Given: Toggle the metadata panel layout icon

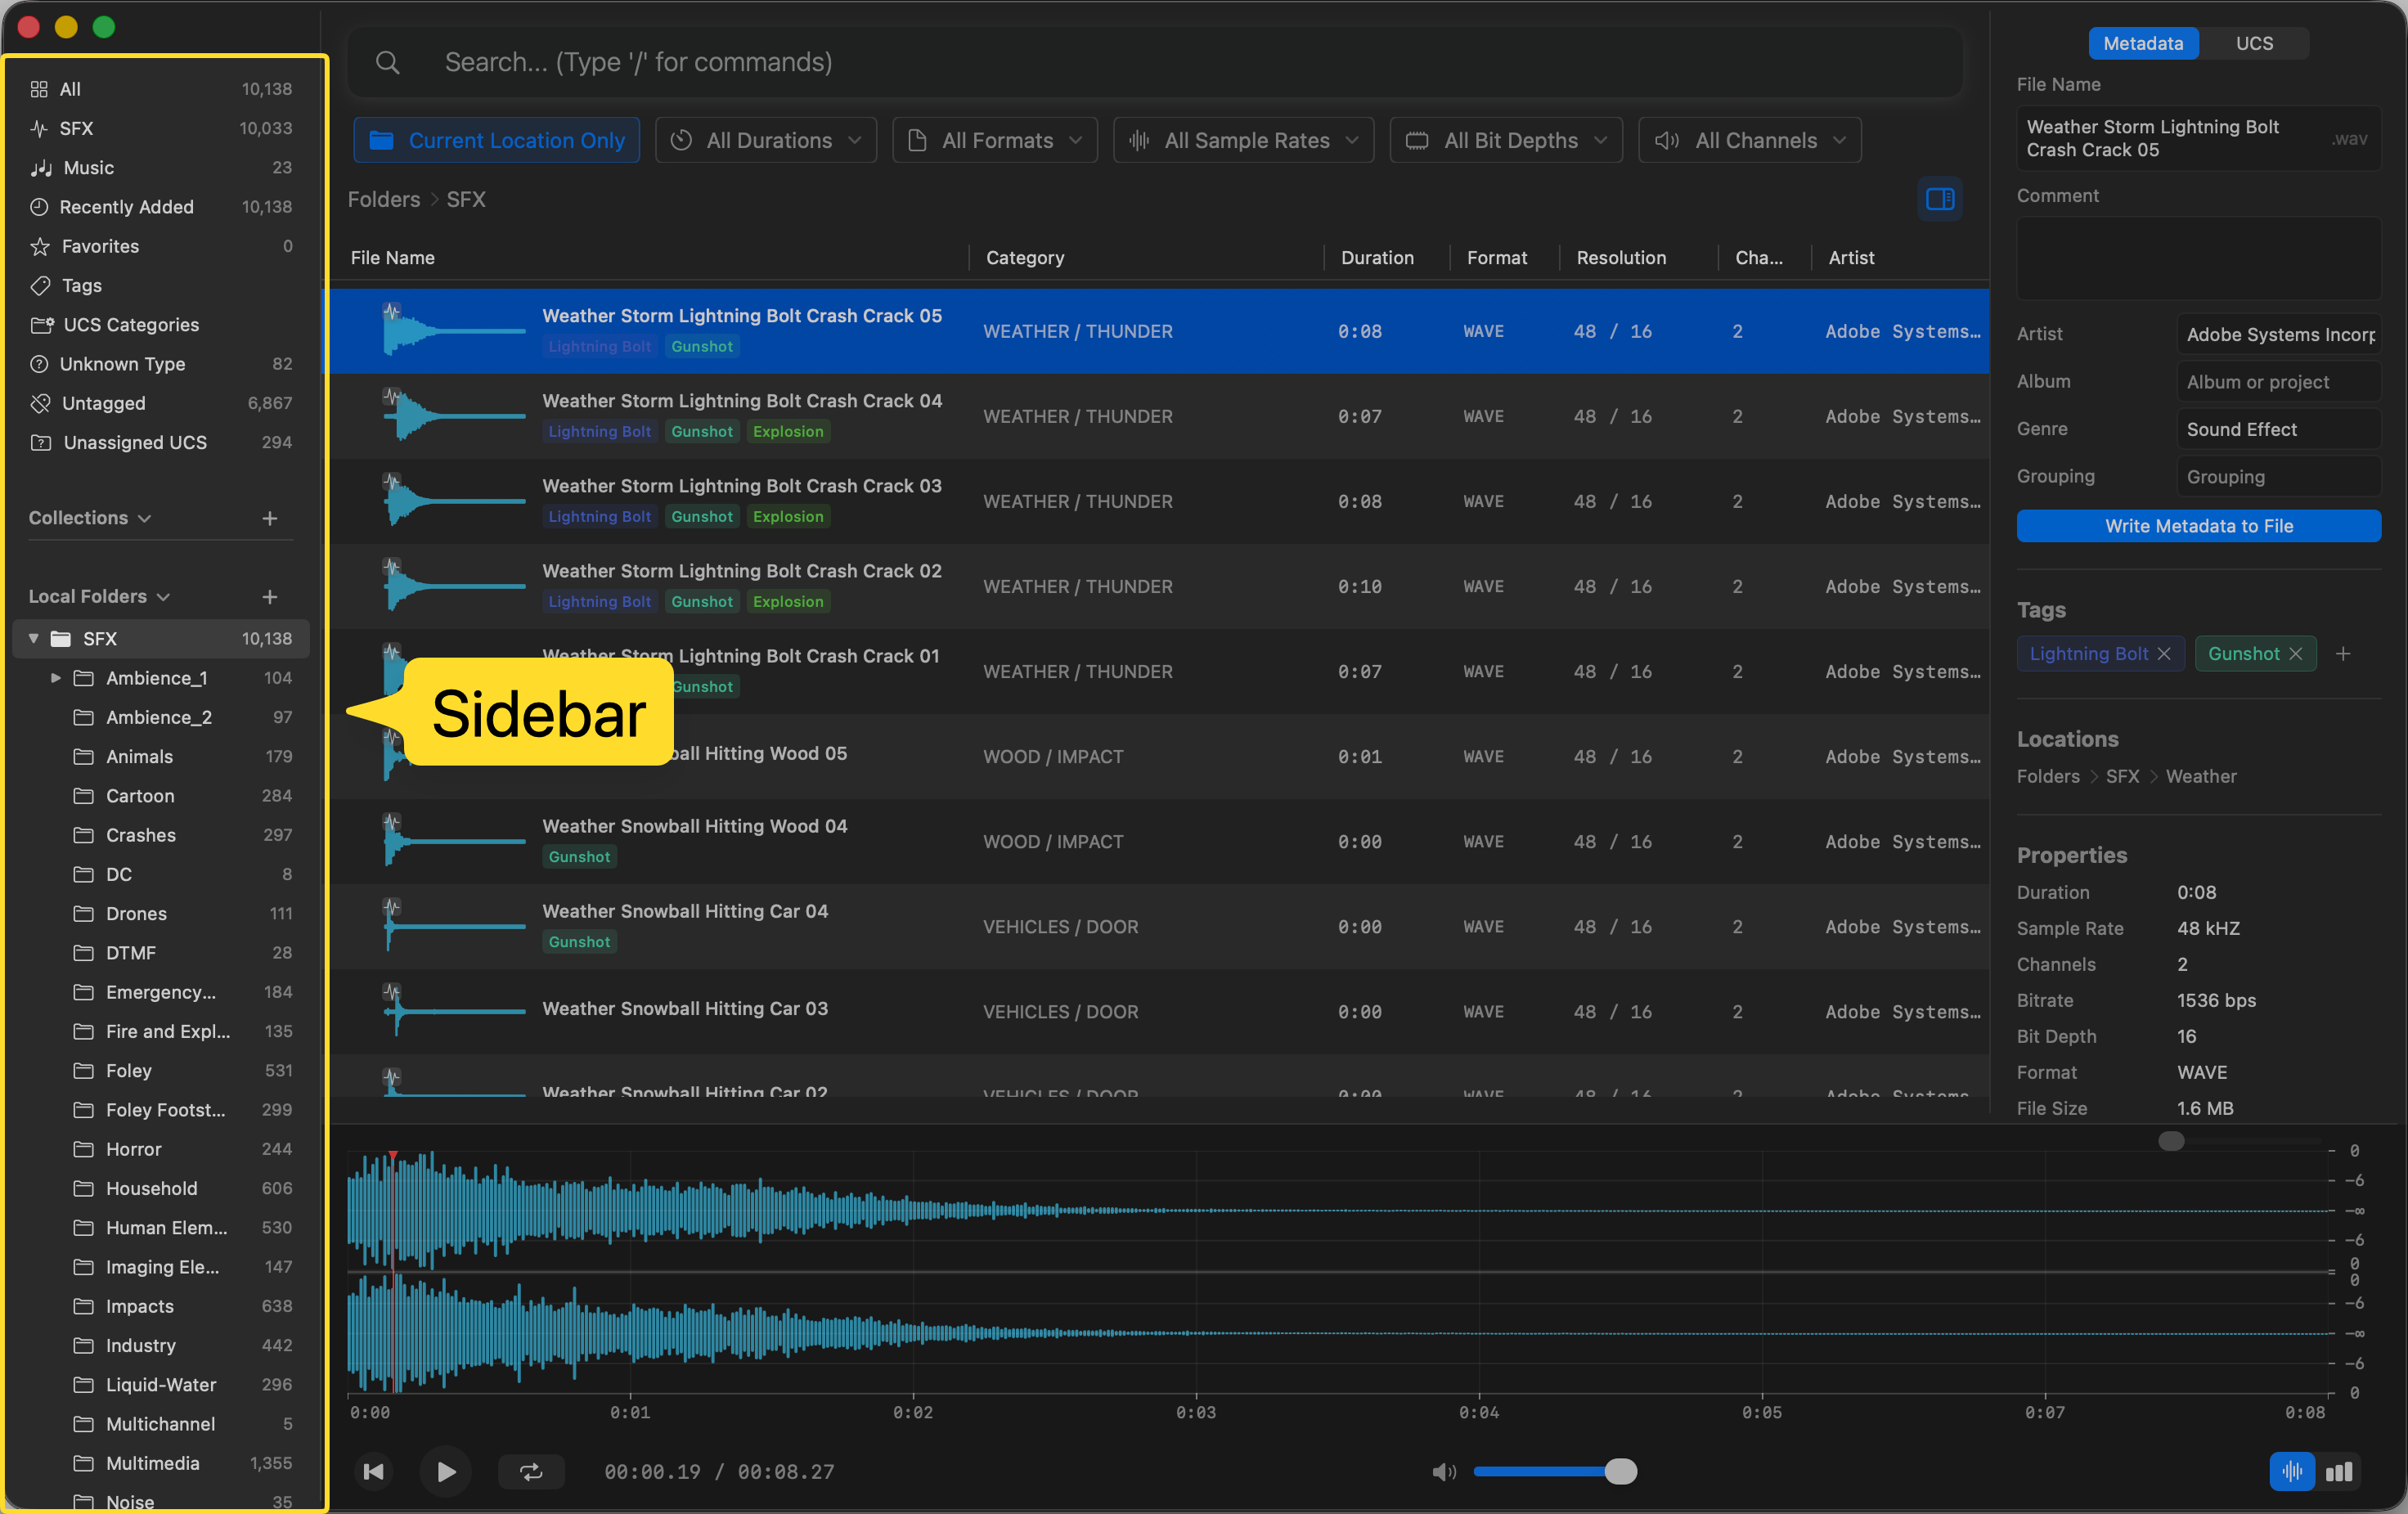Looking at the screenshot, I should (1939, 199).
